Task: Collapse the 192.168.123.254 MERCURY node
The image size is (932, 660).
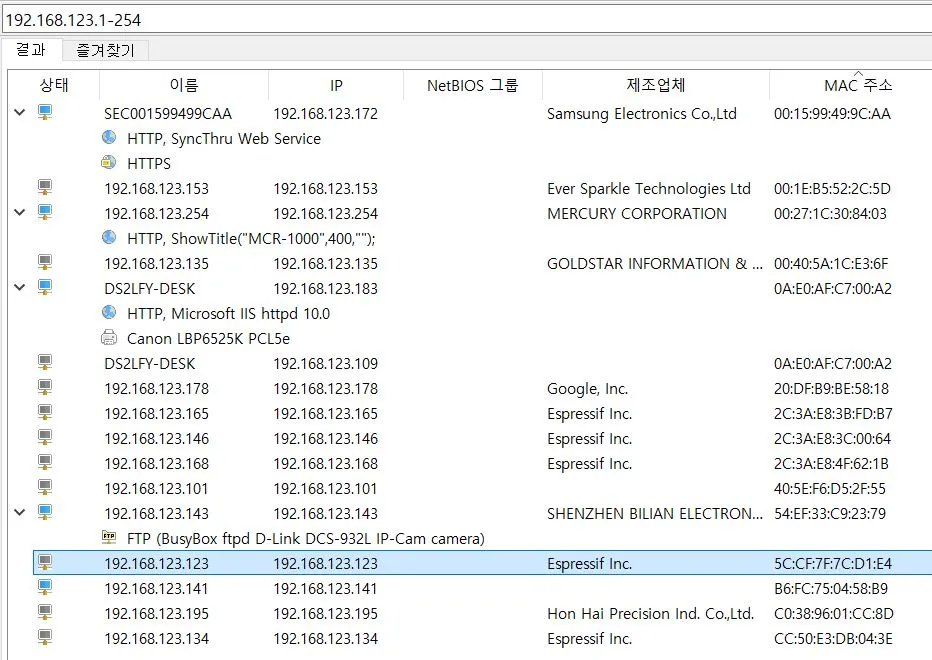Action: [x=20, y=212]
